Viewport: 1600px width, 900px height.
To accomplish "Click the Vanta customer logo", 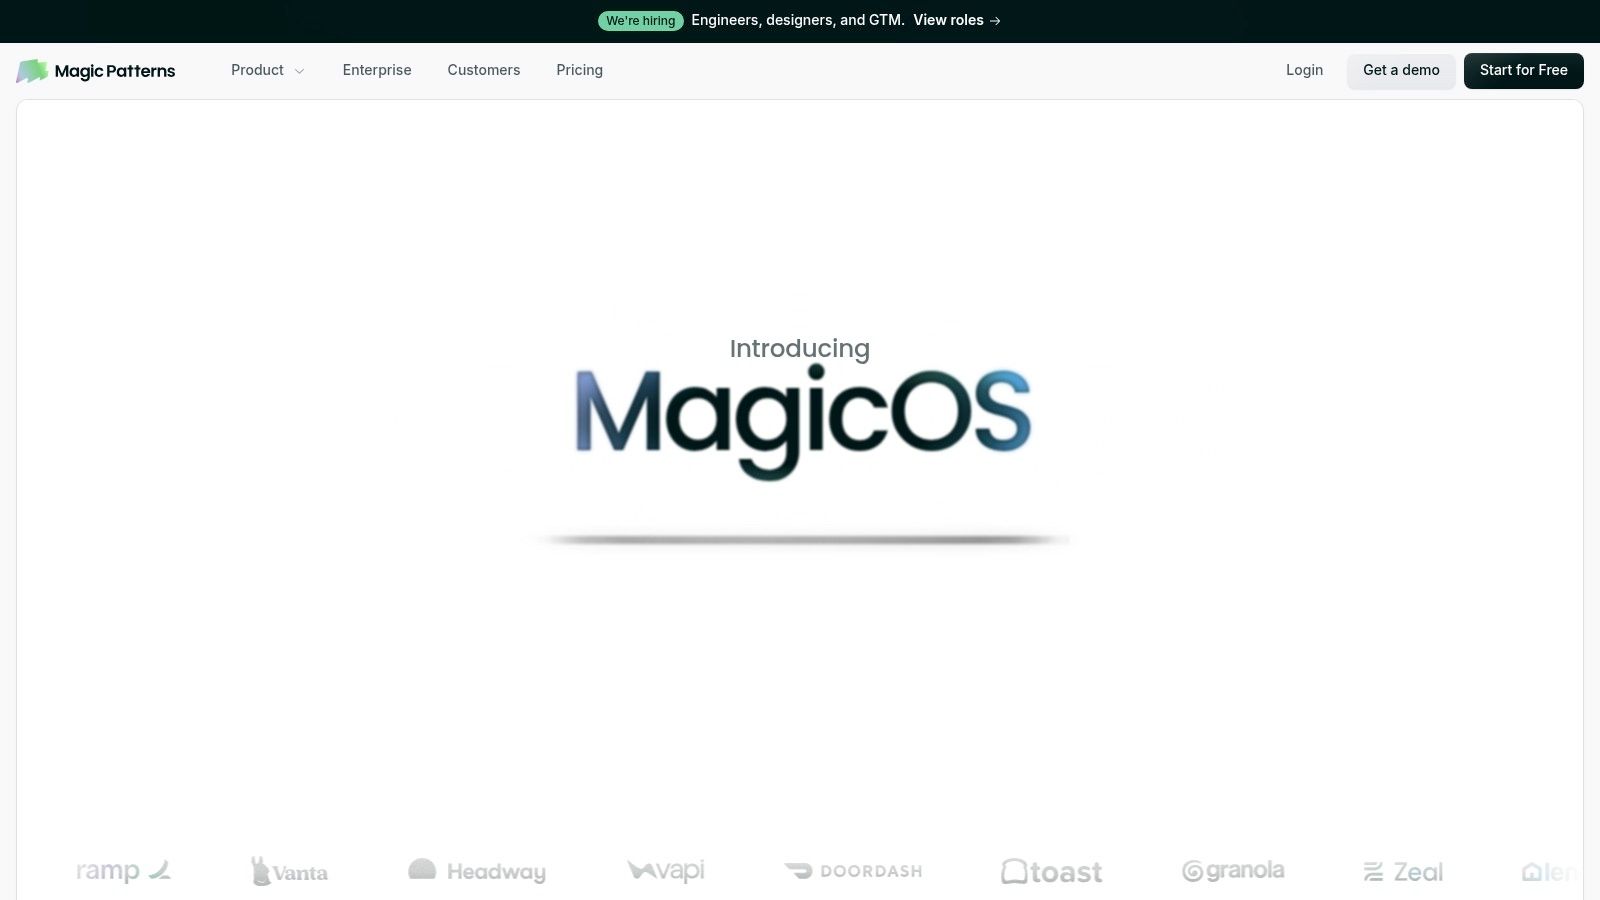I will pos(289,872).
